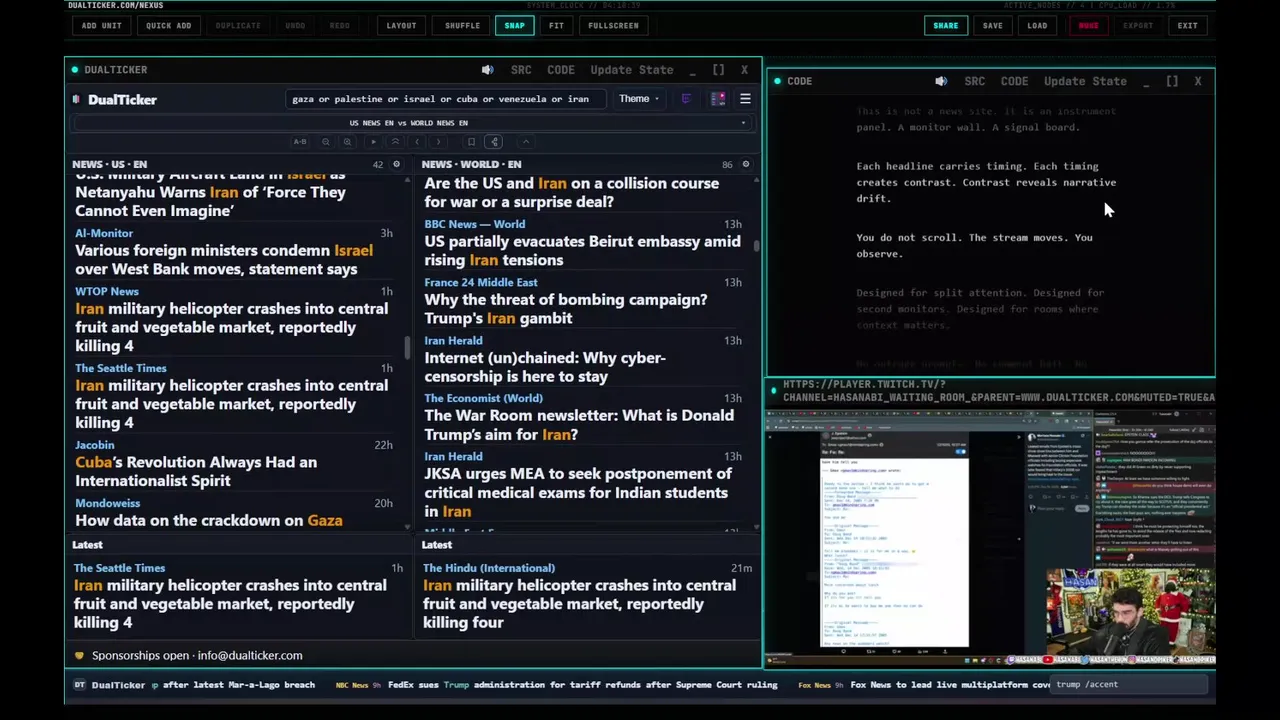This screenshot has width=1280, height=720.
Task: Switch to FULLSCREEN mode
Action: tap(613, 25)
